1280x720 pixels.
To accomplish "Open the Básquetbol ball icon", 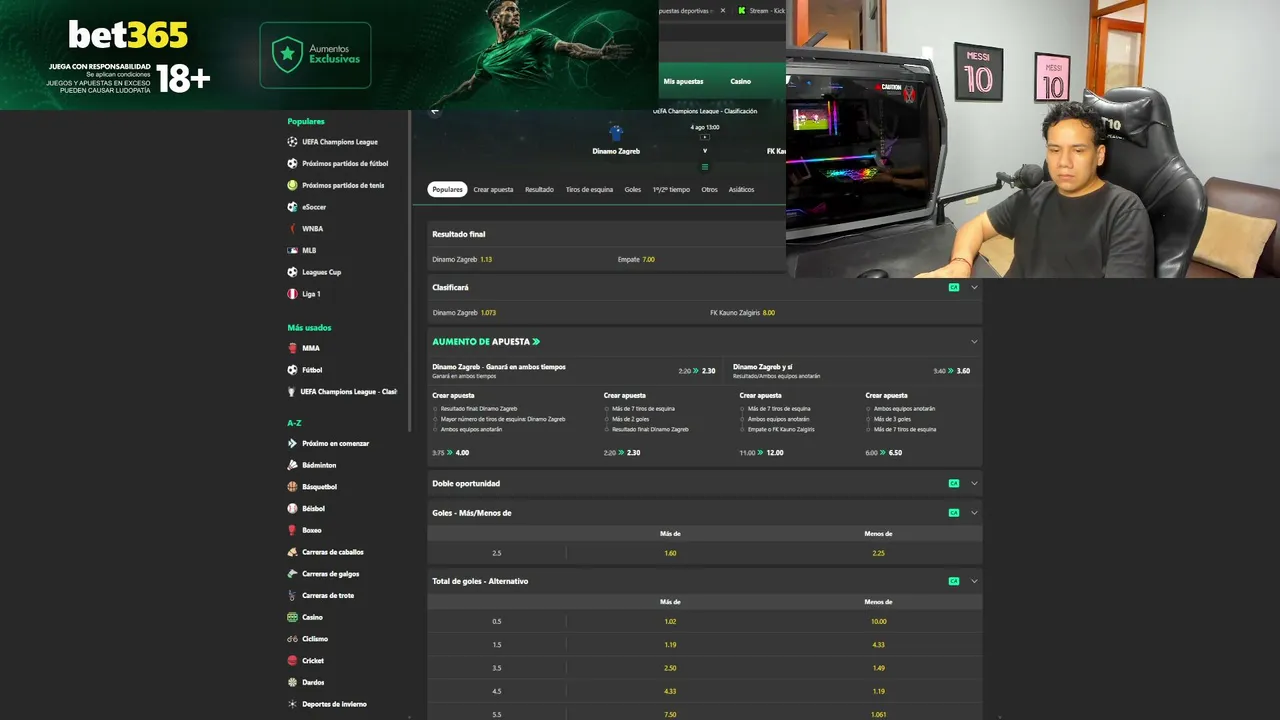I will coord(293,487).
